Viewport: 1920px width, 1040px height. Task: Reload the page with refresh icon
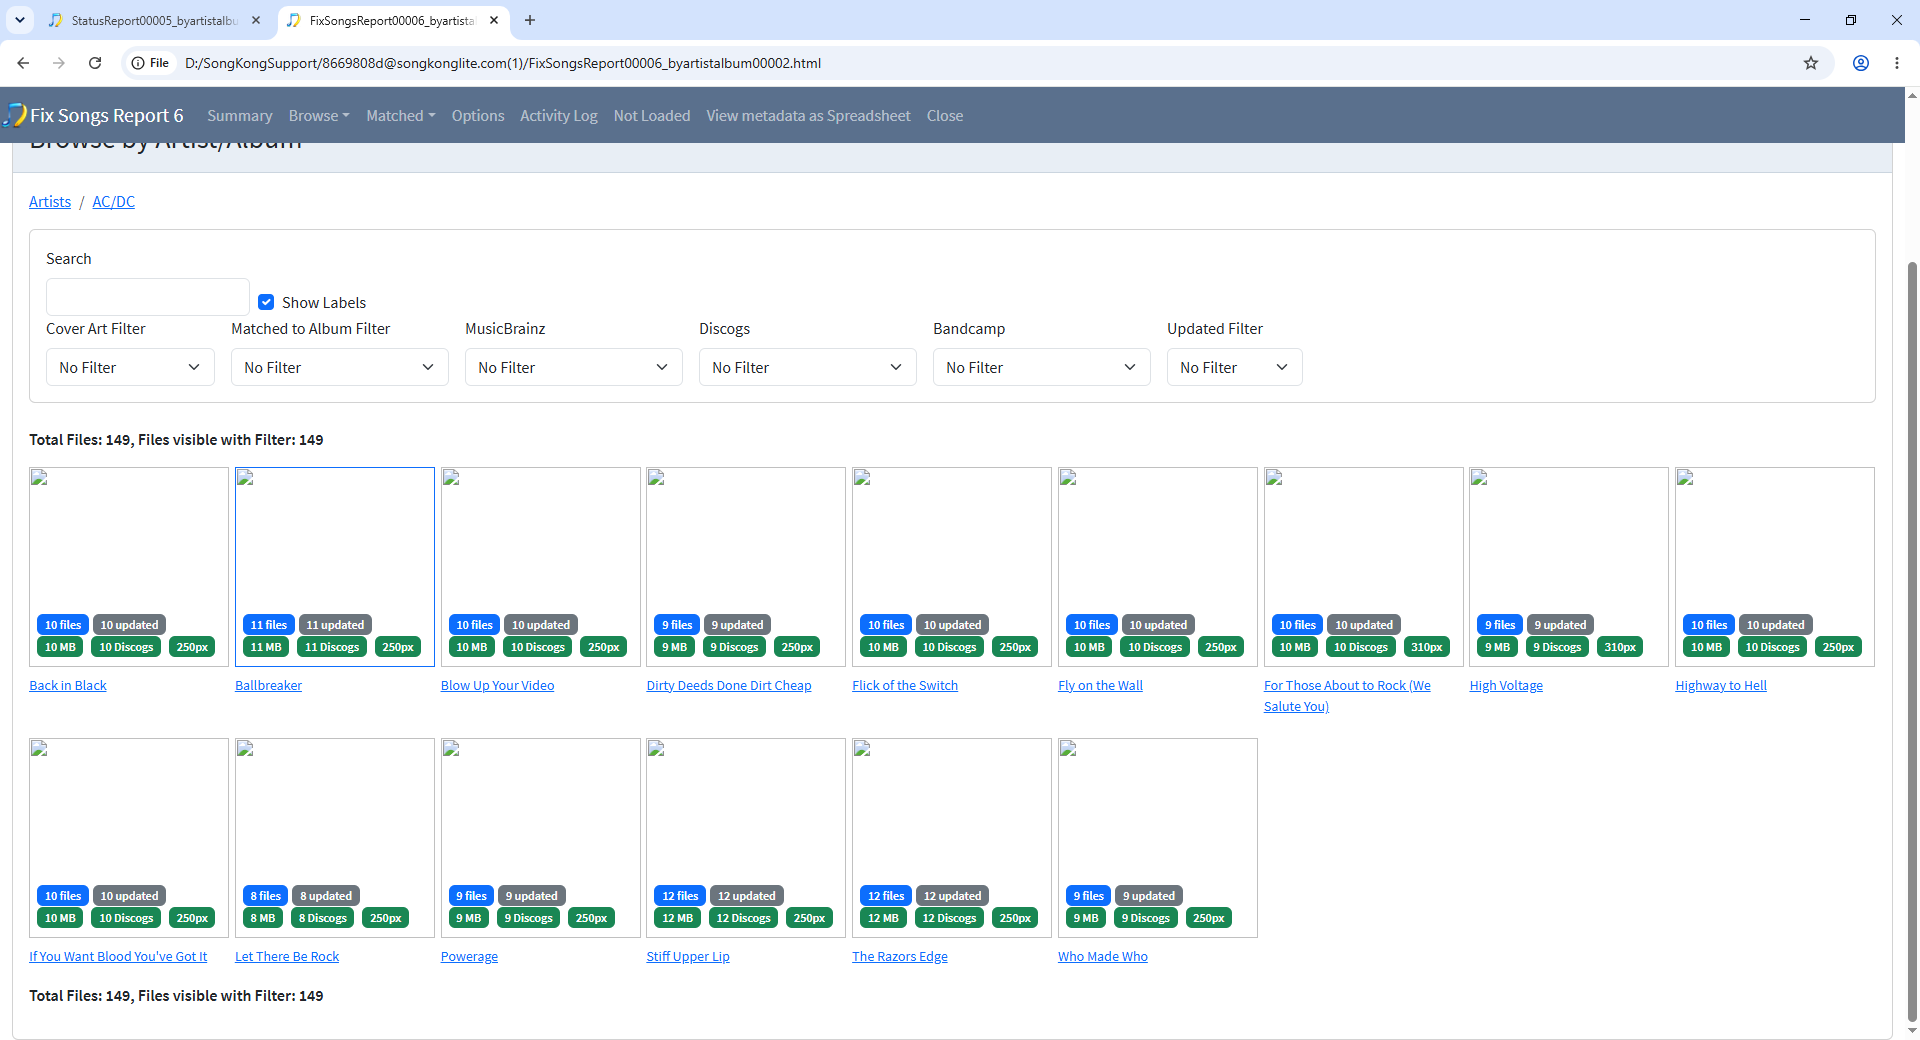pyautogui.click(x=95, y=63)
